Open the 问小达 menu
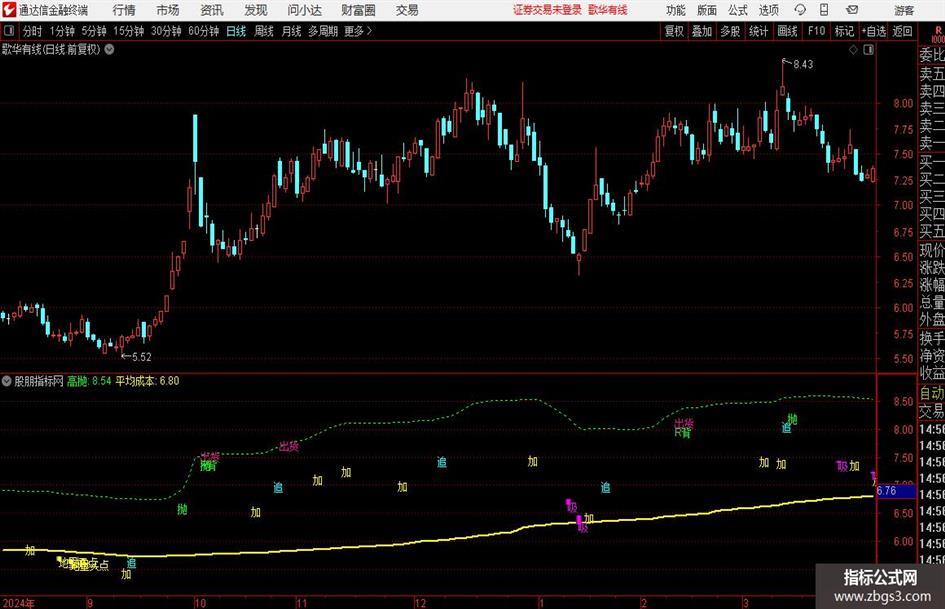 (304, 10)
